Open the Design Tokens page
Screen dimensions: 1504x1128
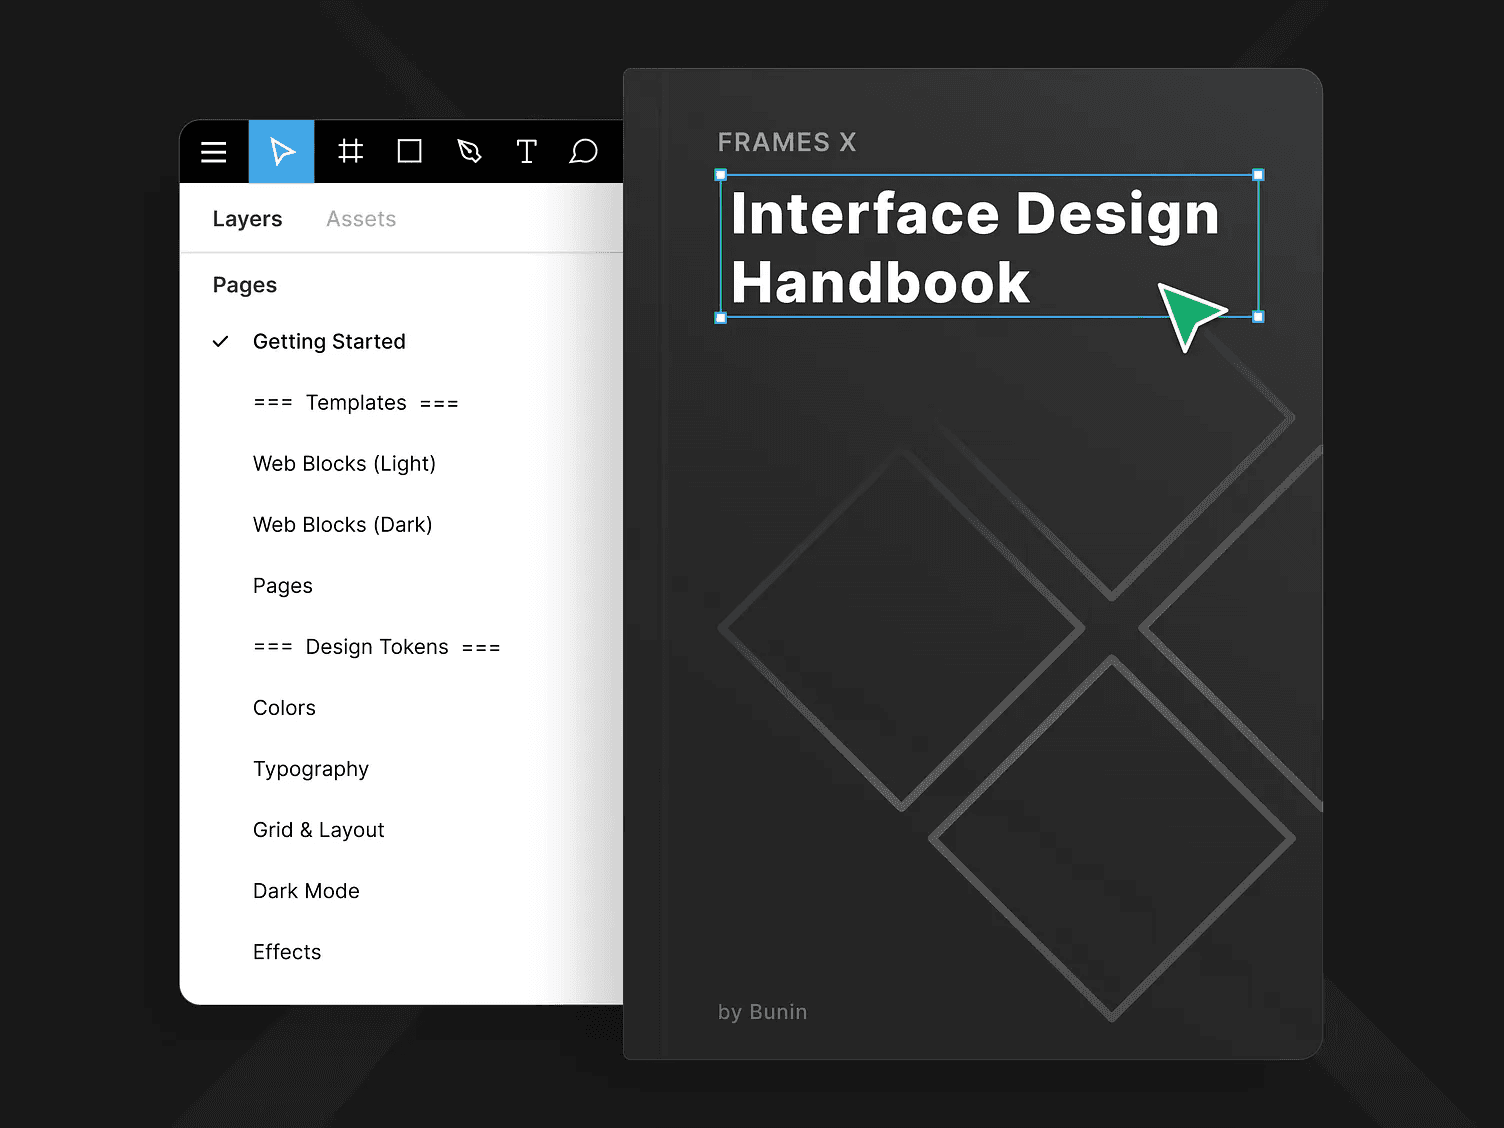[x=377, y=646]
